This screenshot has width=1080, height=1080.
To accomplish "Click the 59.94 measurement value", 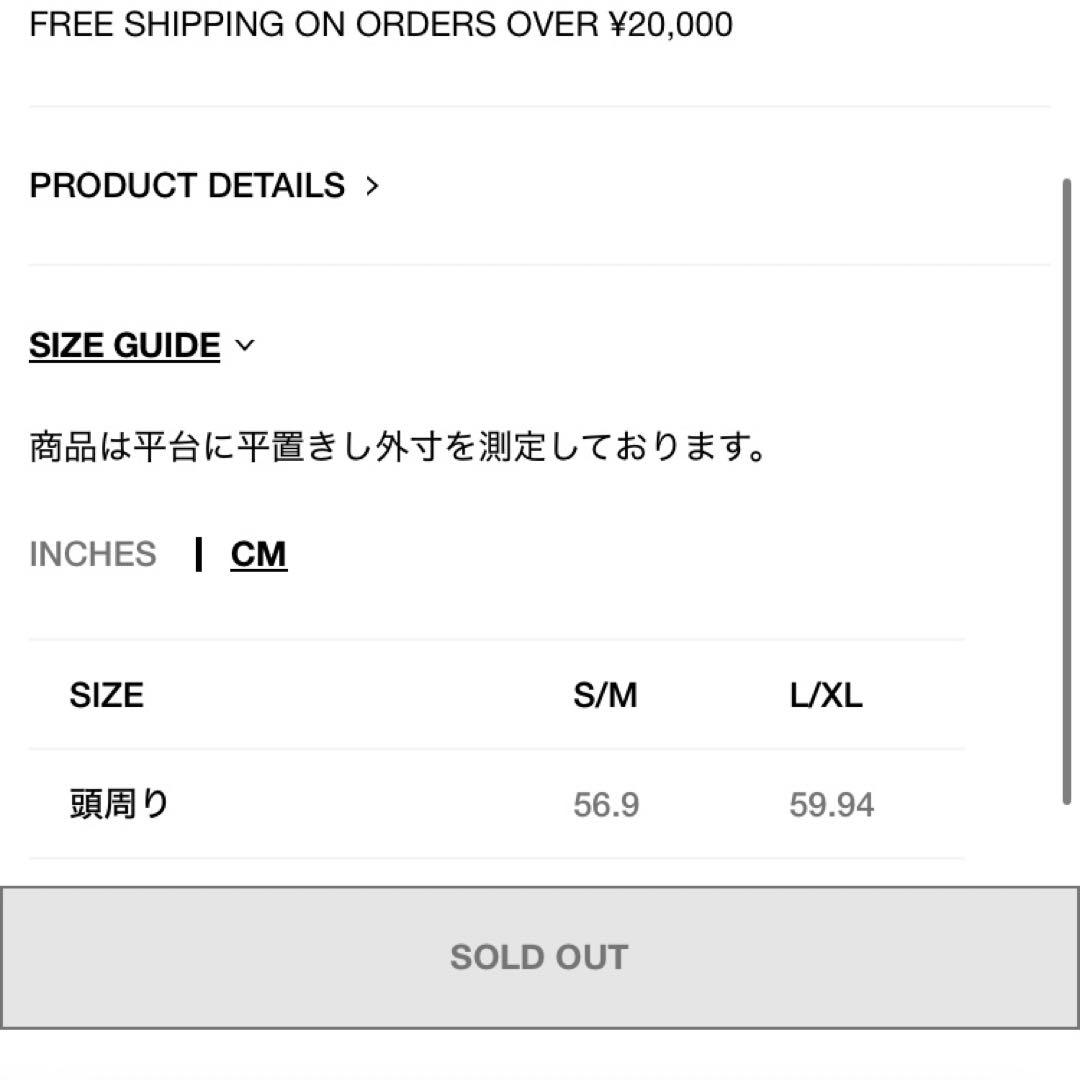I will [x=831, y=805].
